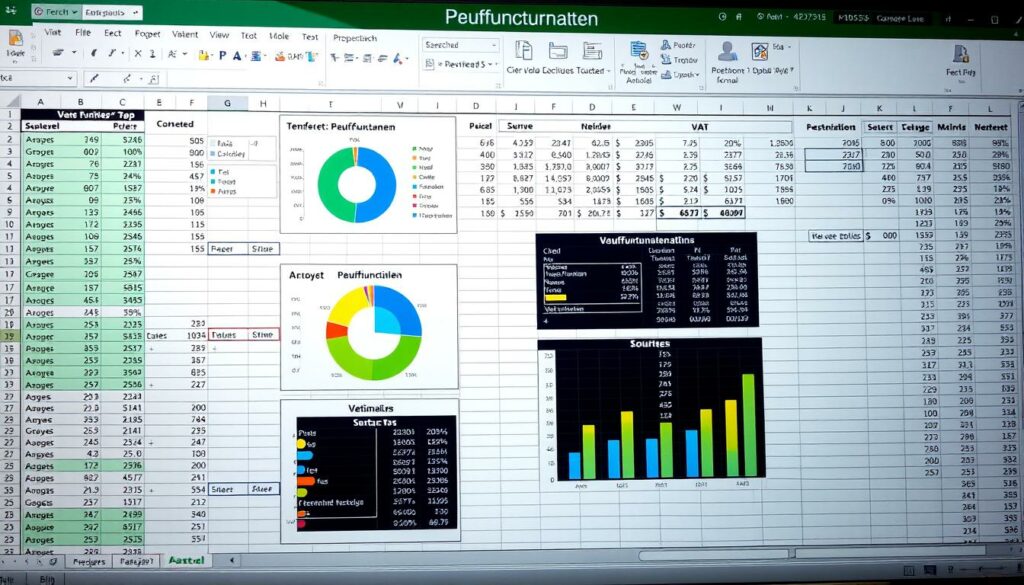Select column G header
Viewport: 1024px width, 585px height.
pyautogui.click(x=227, y=103)
